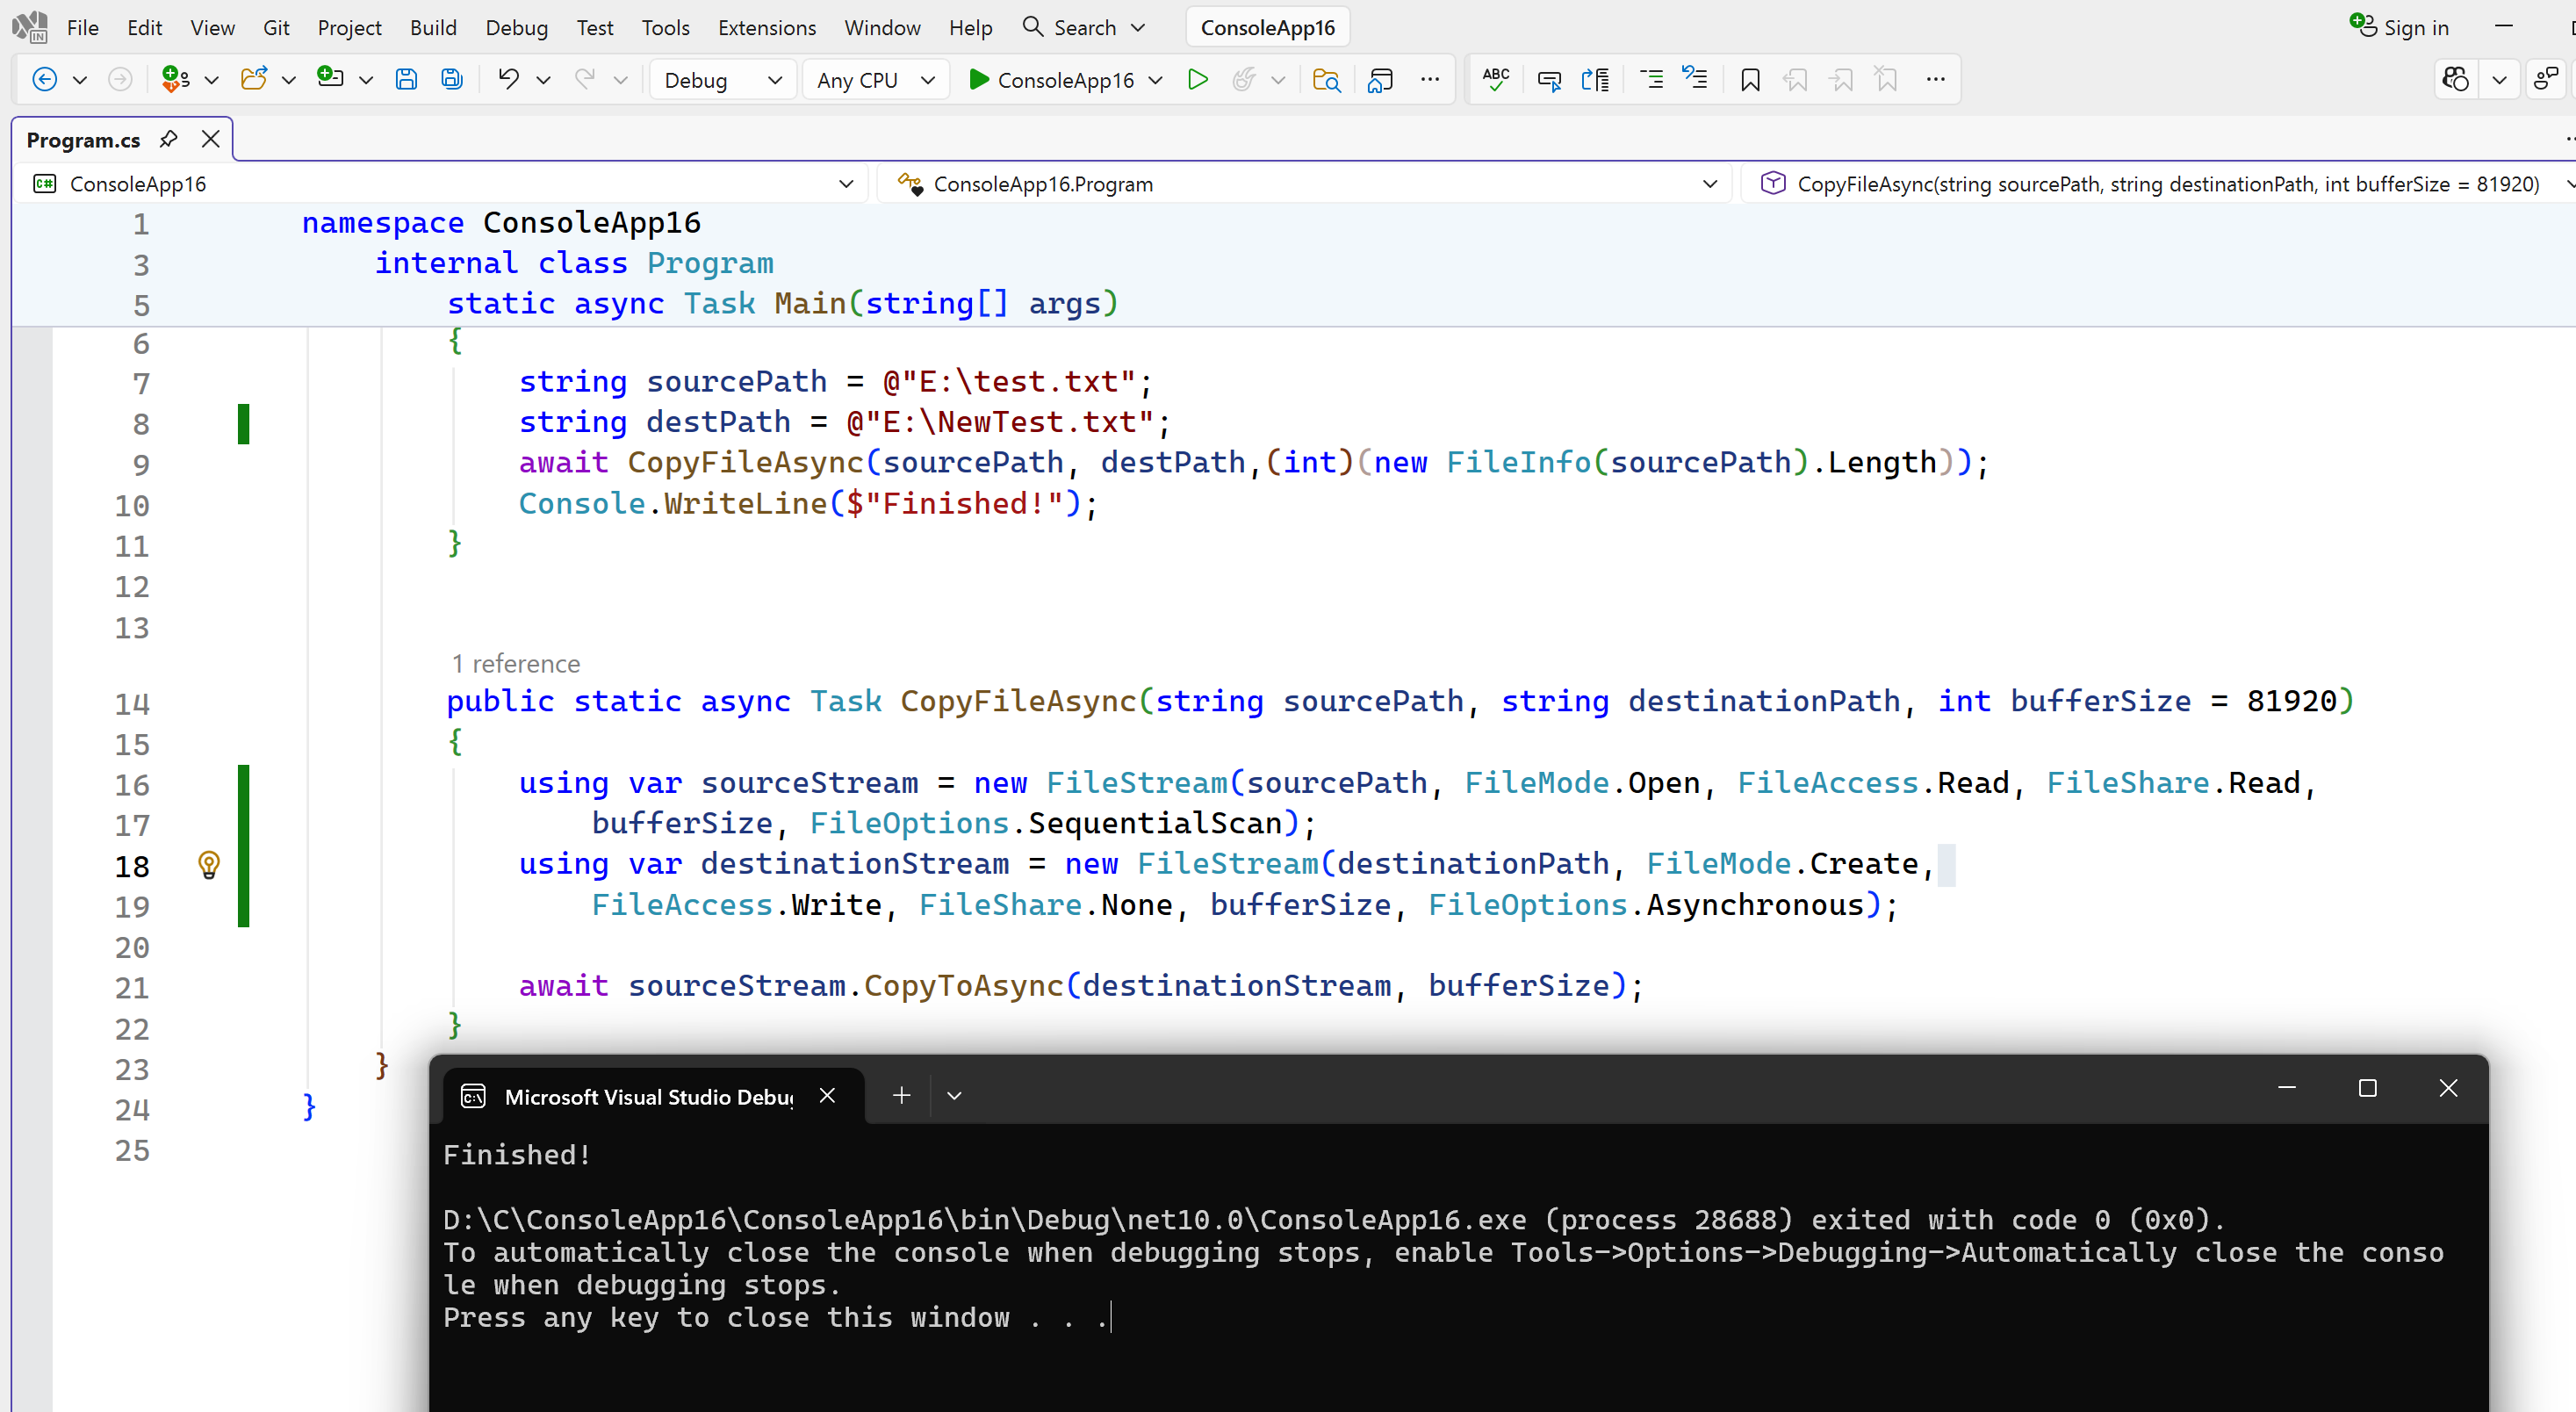Click the '1 reference' CodeLens link
This screenshot has width=2576, height=1412.
(515, 664)
